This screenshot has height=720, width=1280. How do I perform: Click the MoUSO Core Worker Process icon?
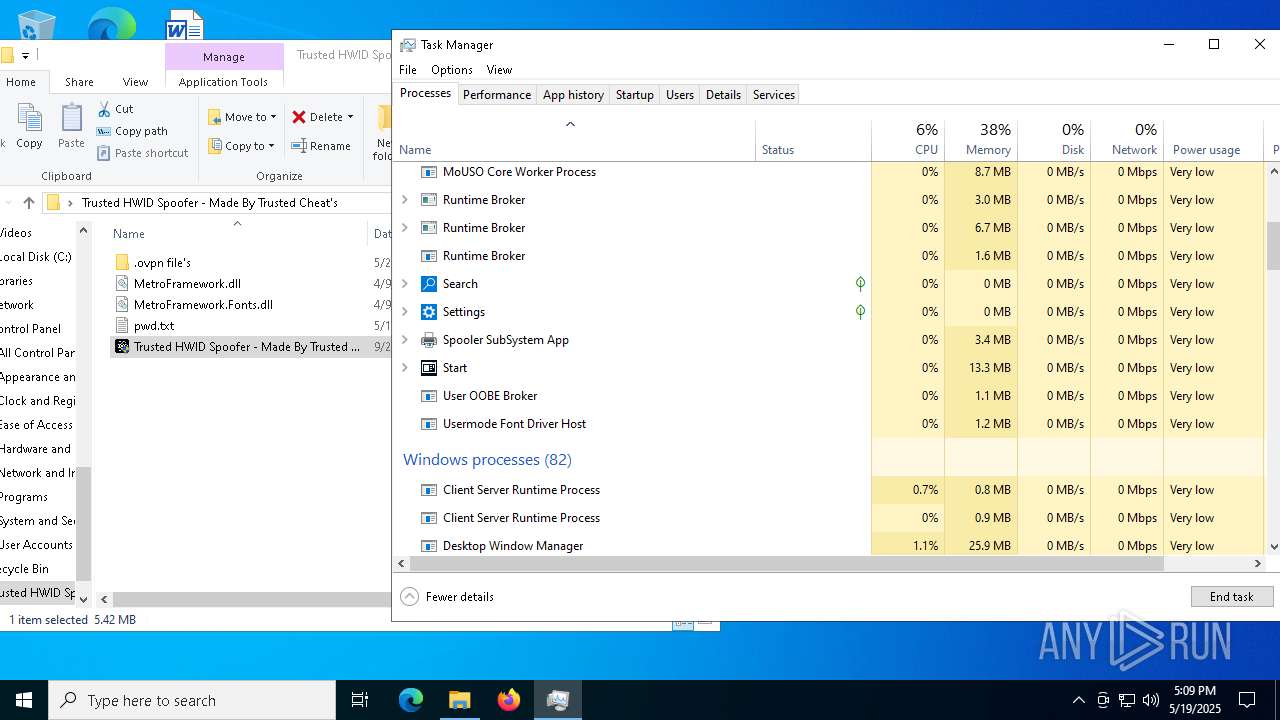pos(429,172)
